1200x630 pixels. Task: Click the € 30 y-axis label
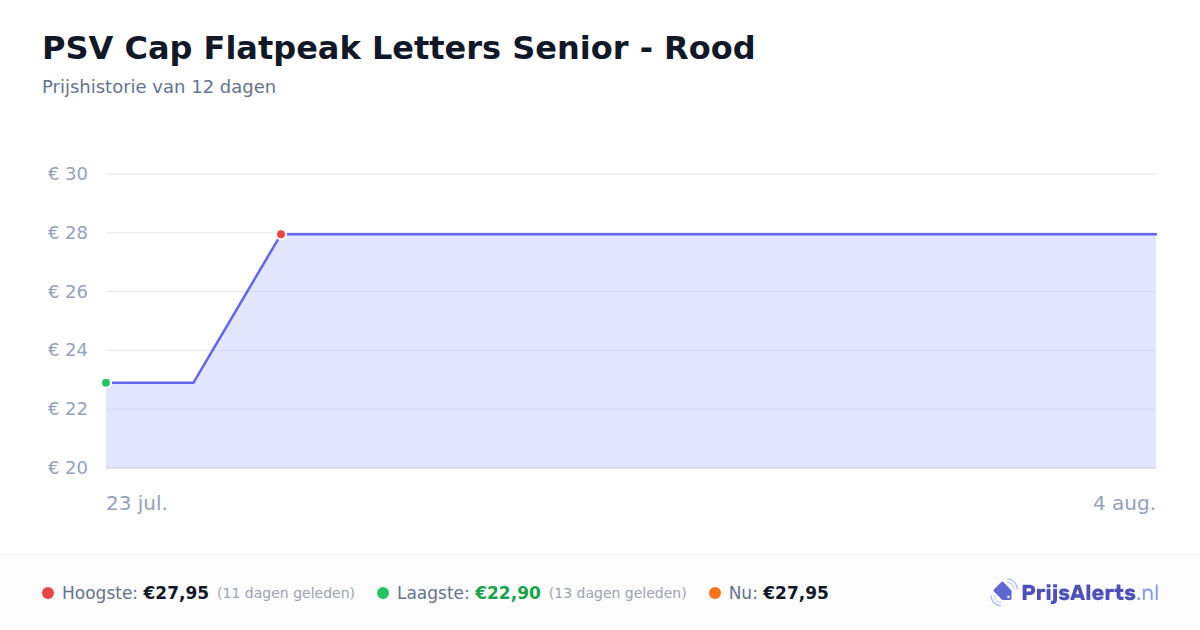tap(68, 174)
